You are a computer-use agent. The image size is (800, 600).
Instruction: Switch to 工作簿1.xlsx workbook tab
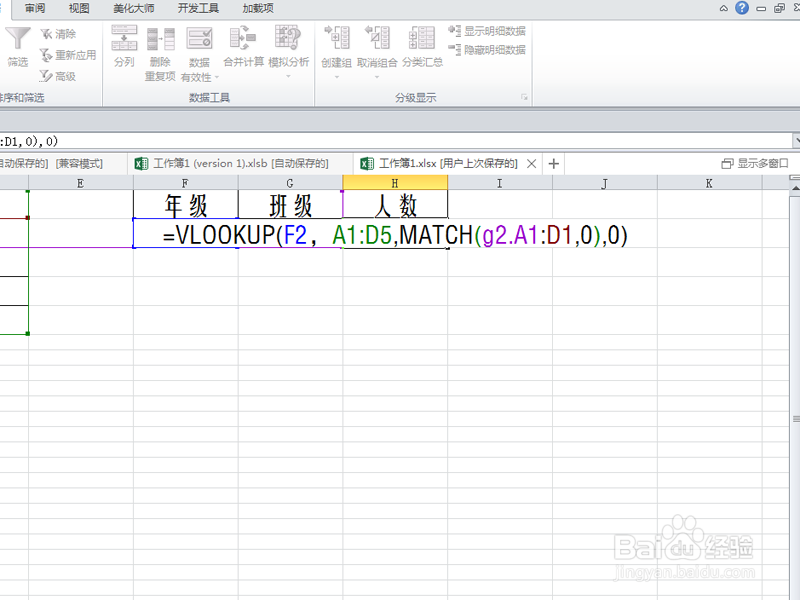[448, 163]
